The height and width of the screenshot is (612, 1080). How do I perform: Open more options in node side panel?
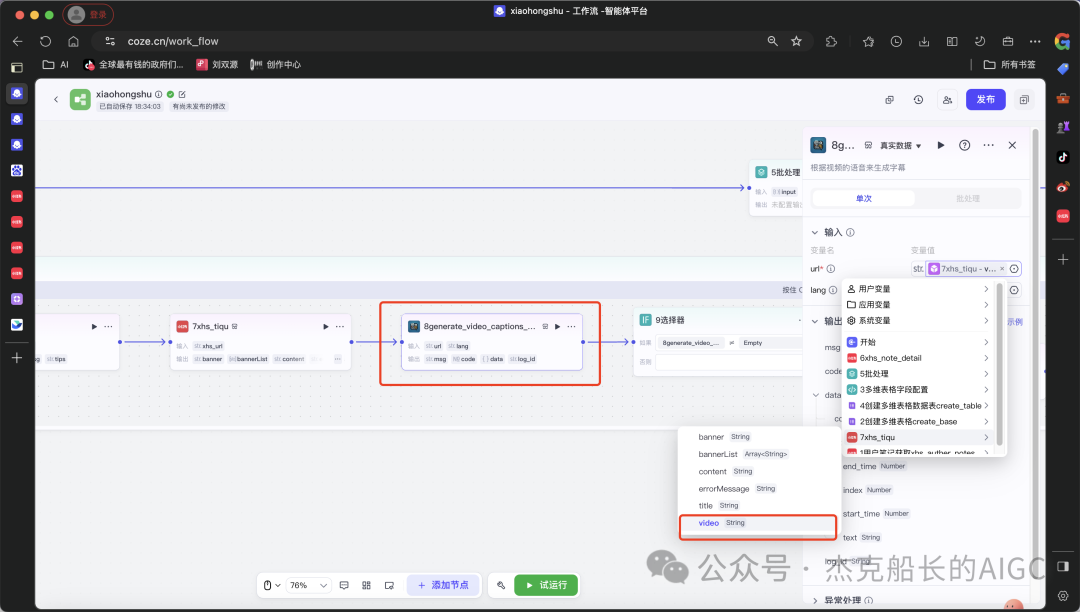click(x=988, y=145)
